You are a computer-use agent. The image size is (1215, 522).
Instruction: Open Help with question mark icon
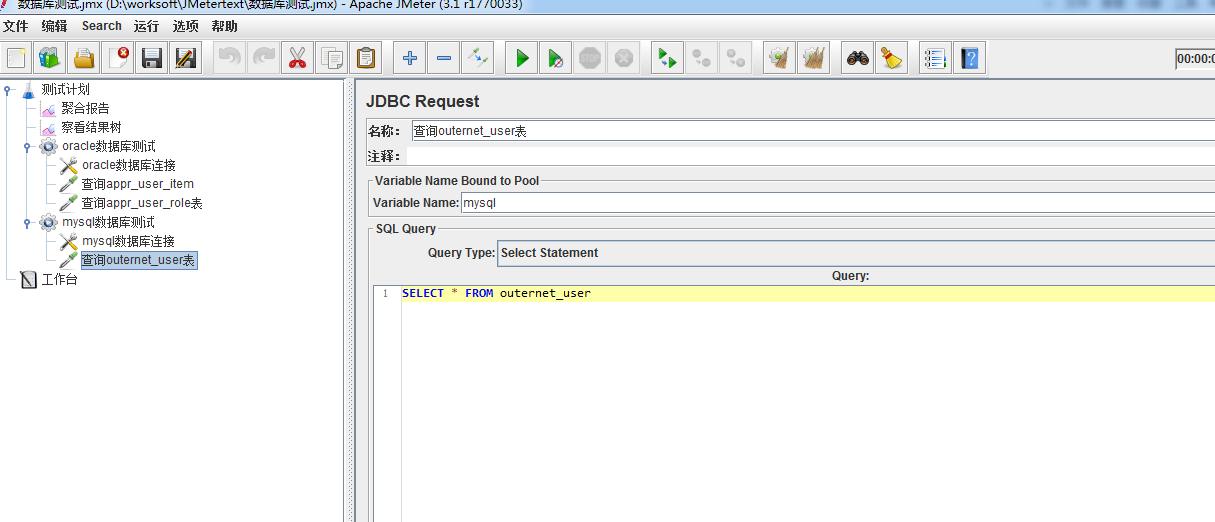(x=969, y=58)
